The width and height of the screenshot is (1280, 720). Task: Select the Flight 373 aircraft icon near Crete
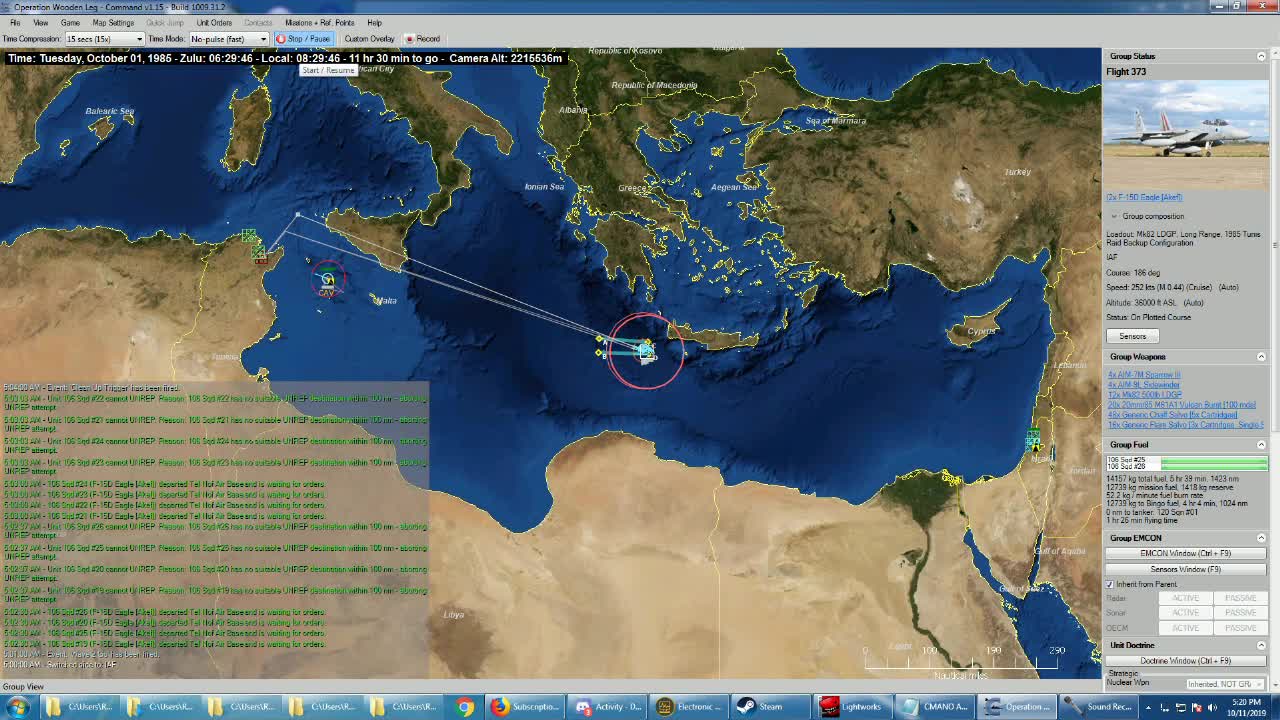(646, 350)
